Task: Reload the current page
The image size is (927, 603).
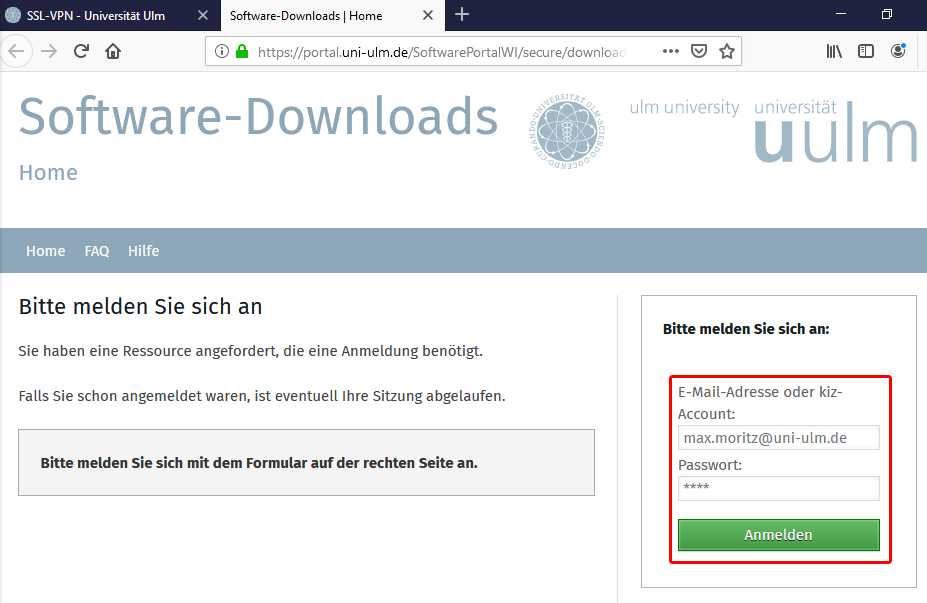Action: click(x=82, y=51)
